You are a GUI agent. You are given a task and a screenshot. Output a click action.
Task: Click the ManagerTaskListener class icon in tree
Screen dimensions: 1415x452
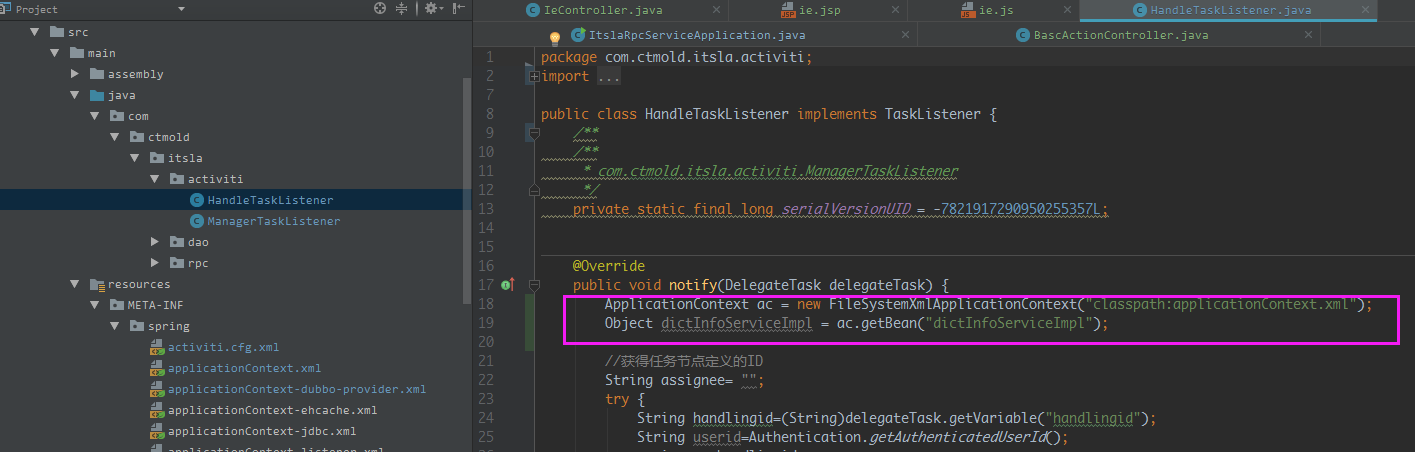point(197,221)
